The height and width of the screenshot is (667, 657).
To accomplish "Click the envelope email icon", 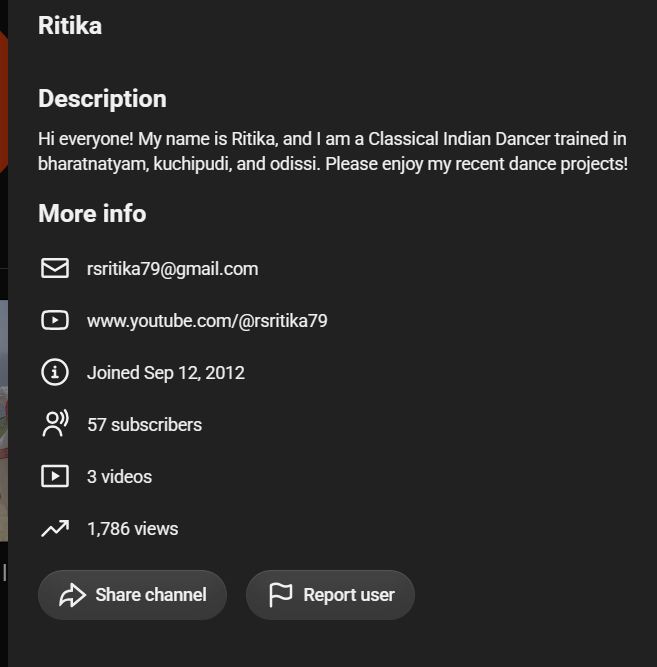I will click(55, 268).
